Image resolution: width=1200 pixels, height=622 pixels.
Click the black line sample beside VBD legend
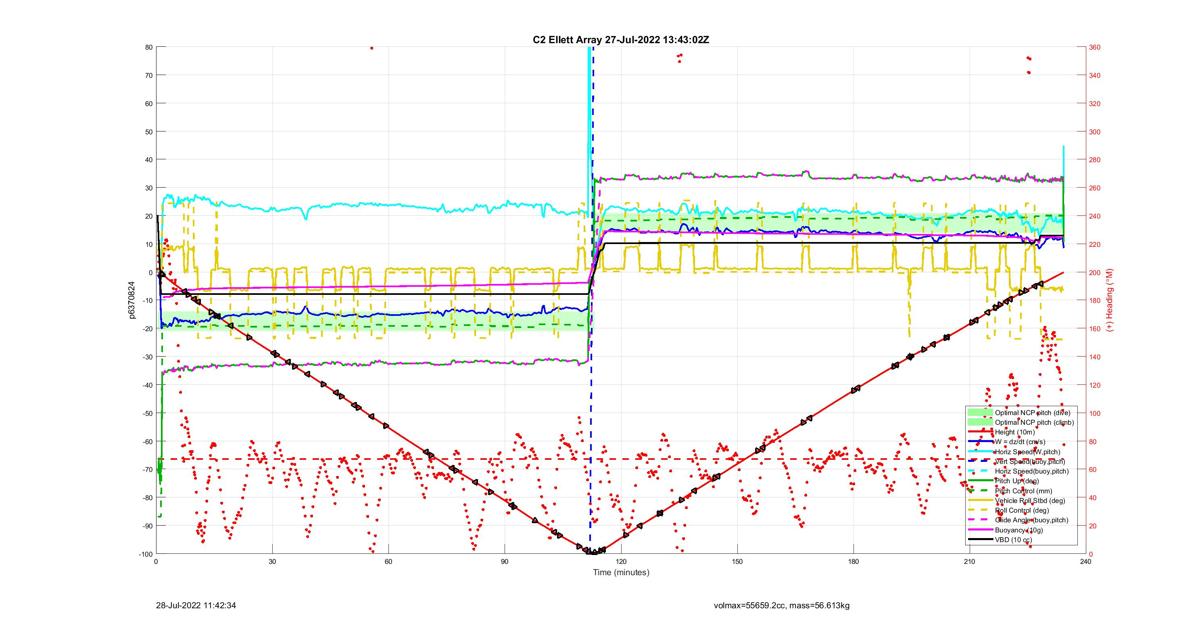(980, 539)
